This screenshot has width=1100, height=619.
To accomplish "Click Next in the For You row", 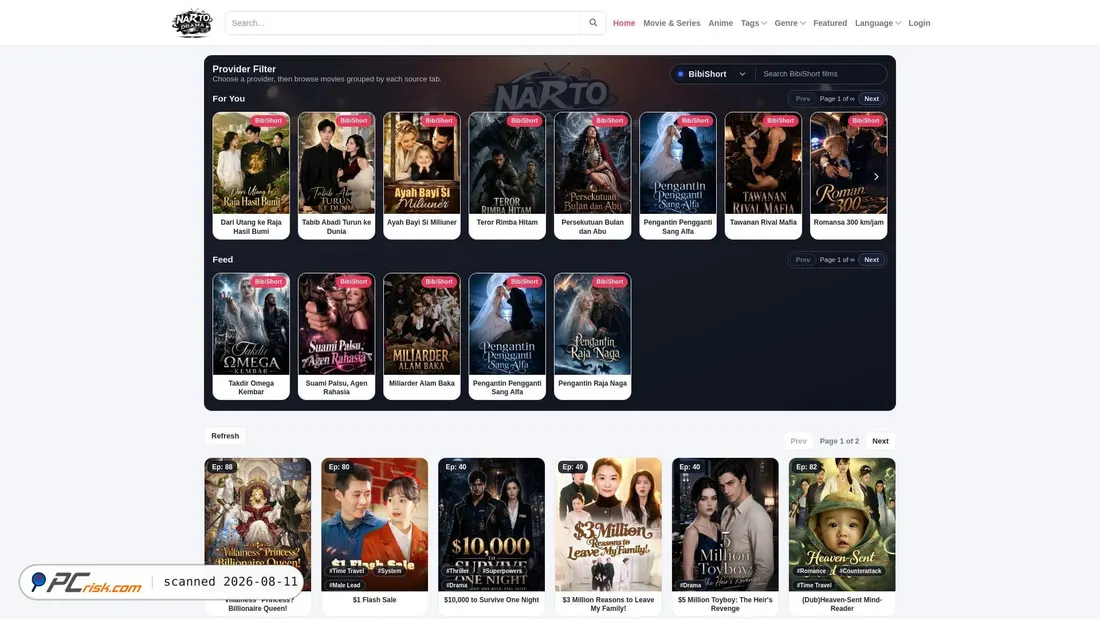I will pos(871,99).
